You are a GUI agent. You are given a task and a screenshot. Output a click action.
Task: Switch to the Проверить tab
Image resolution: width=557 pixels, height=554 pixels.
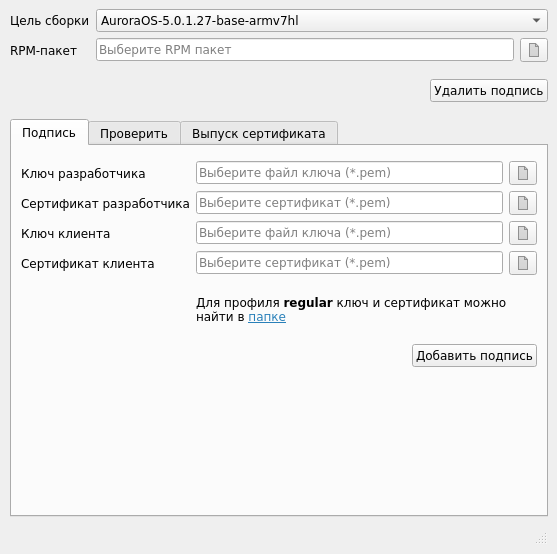point(134,134)
